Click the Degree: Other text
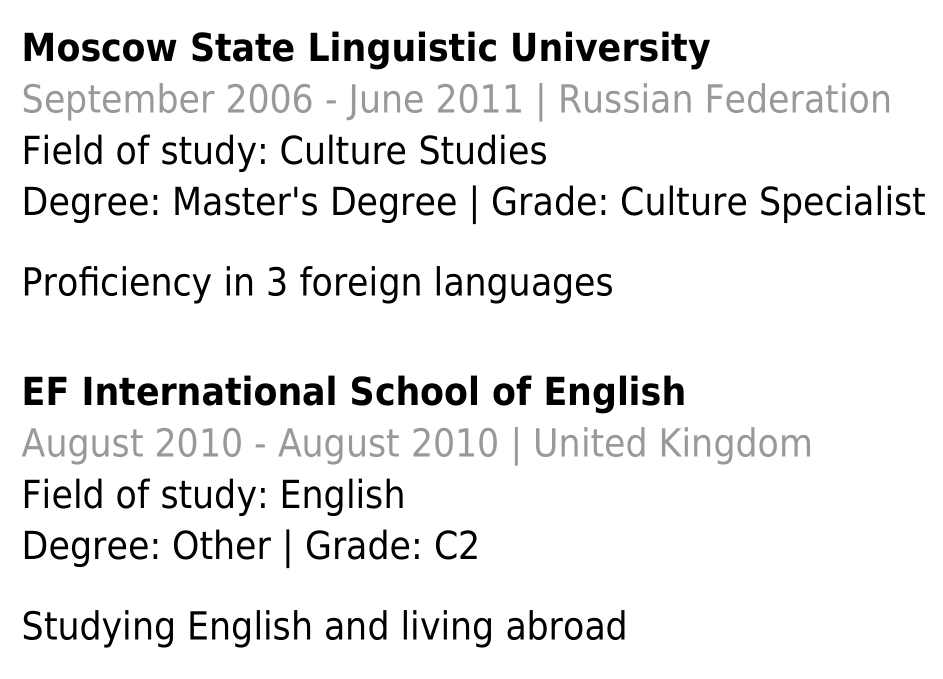Screen dimensions: 943x679 click(146, 546)
